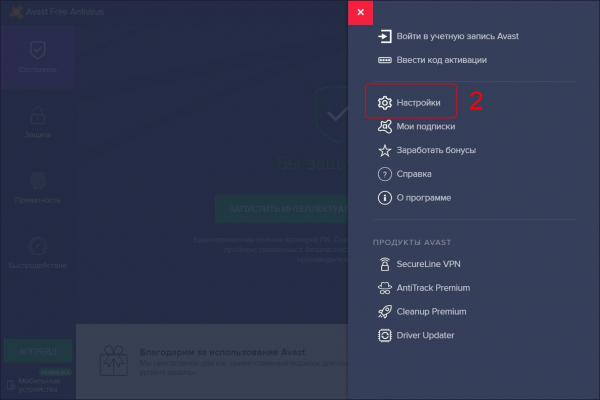This screenshot has height=400, width=600.
Task: Click the activation code key icon
Action: 385,60
